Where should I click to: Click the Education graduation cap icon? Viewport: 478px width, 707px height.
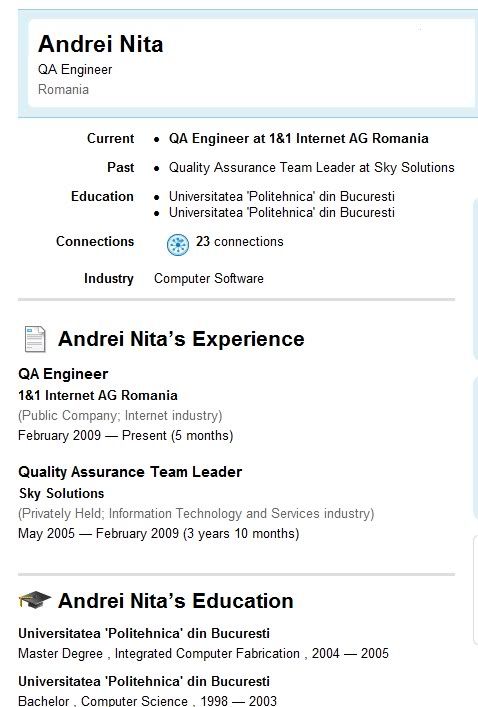[x=35, y=600]
